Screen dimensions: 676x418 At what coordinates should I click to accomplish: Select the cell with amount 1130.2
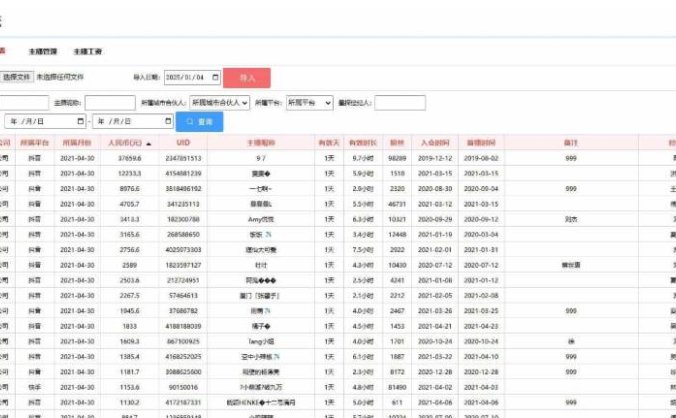130,402
